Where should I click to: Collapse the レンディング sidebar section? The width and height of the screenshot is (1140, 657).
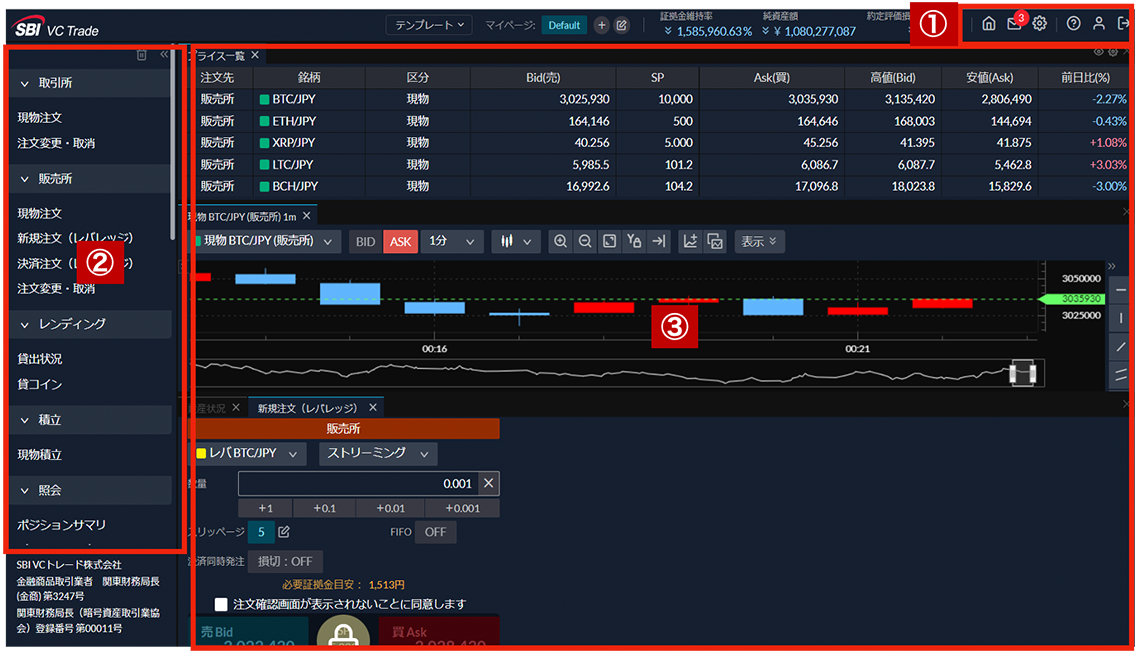[x=90, y=324]
